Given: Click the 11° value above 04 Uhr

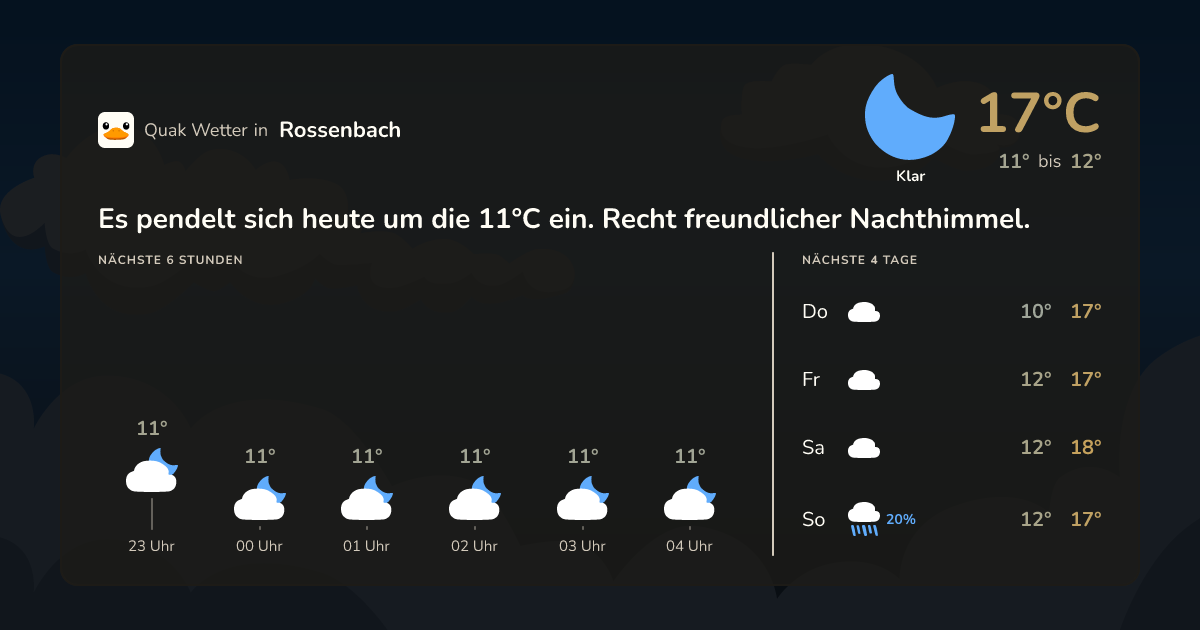Looking at the screenshot, I should [x=690, y=457].
